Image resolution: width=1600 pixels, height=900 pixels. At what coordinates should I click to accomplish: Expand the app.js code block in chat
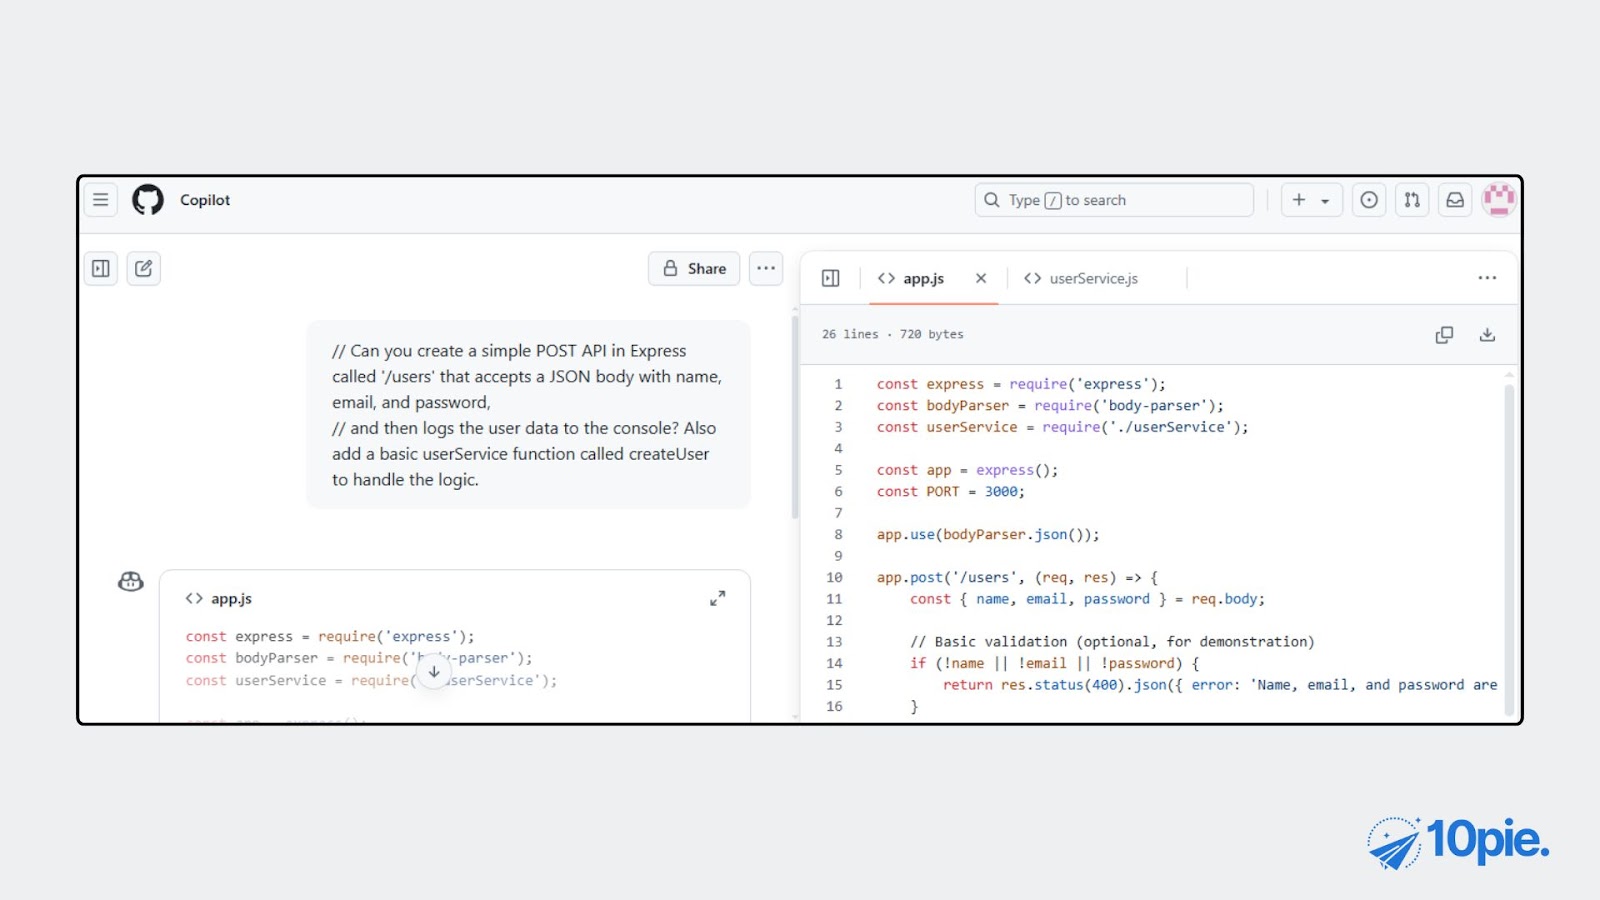click(717, 598)
